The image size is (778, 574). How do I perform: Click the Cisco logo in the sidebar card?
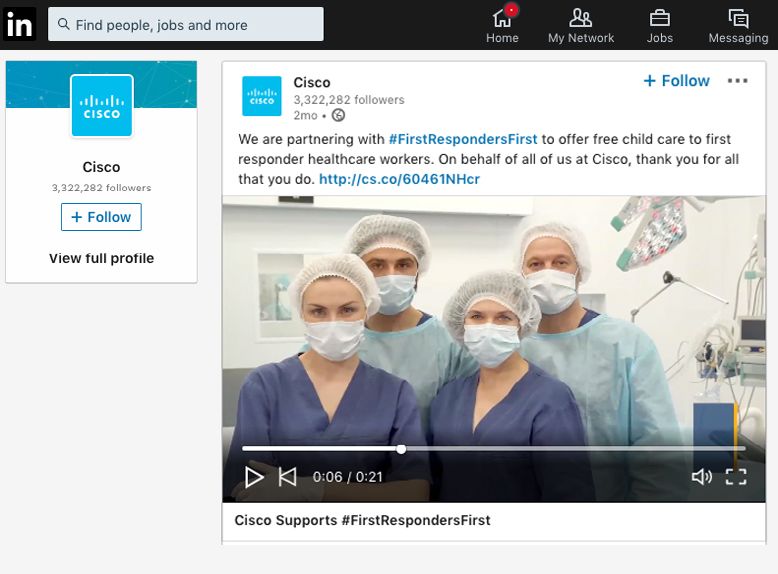(x=101, y=105)
